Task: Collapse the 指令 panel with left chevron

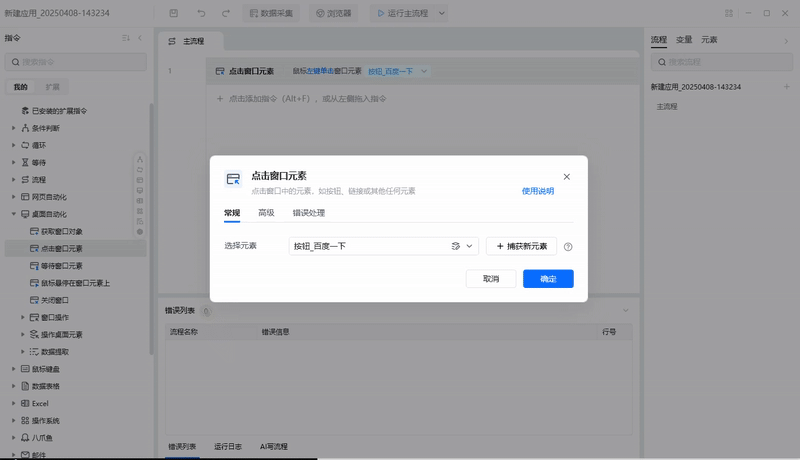Action: [140, 38]
